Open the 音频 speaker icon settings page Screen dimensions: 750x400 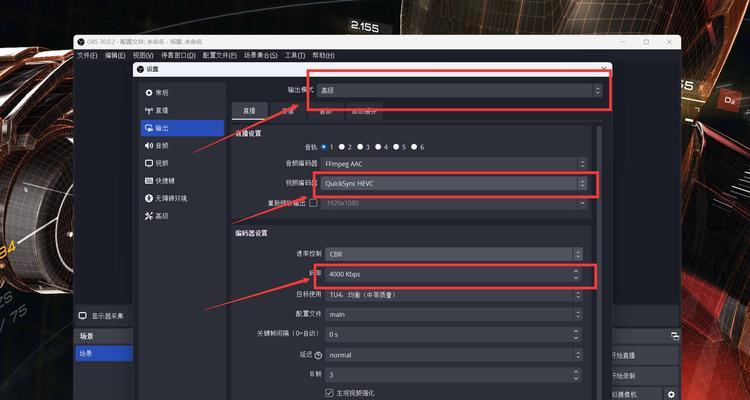149,145
